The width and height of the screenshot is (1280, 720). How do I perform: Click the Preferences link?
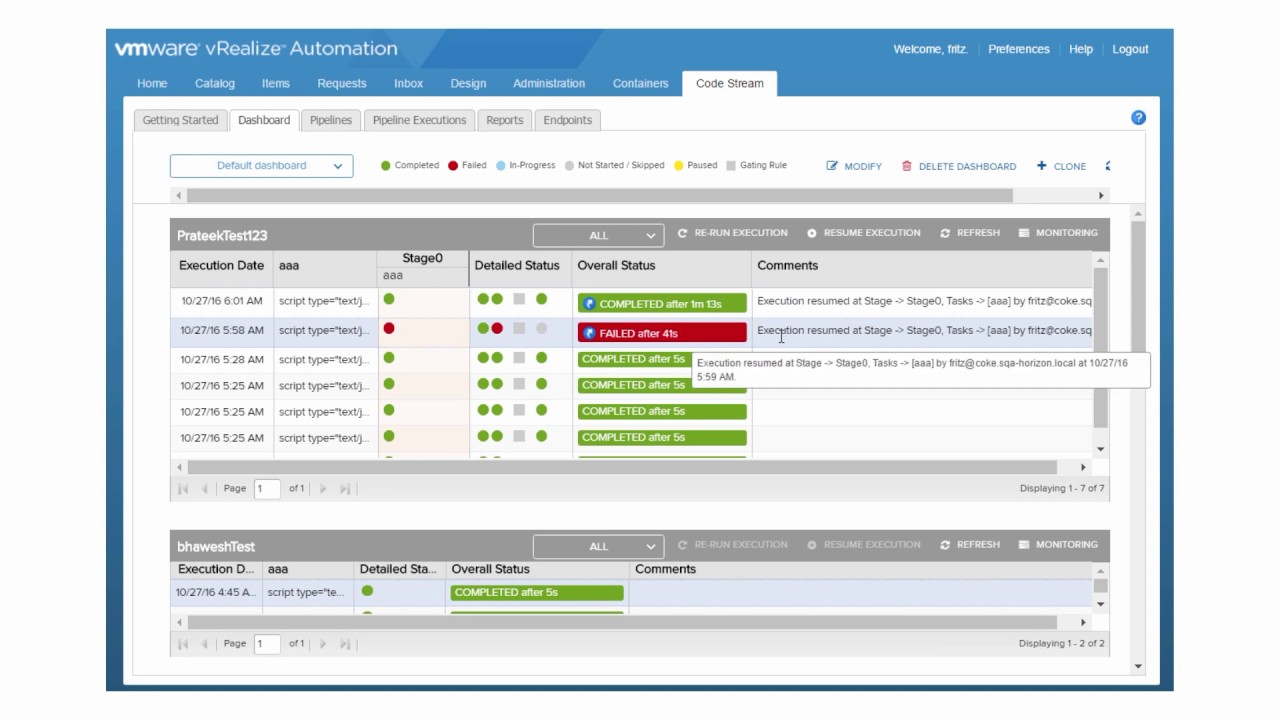click(1018, 48)
